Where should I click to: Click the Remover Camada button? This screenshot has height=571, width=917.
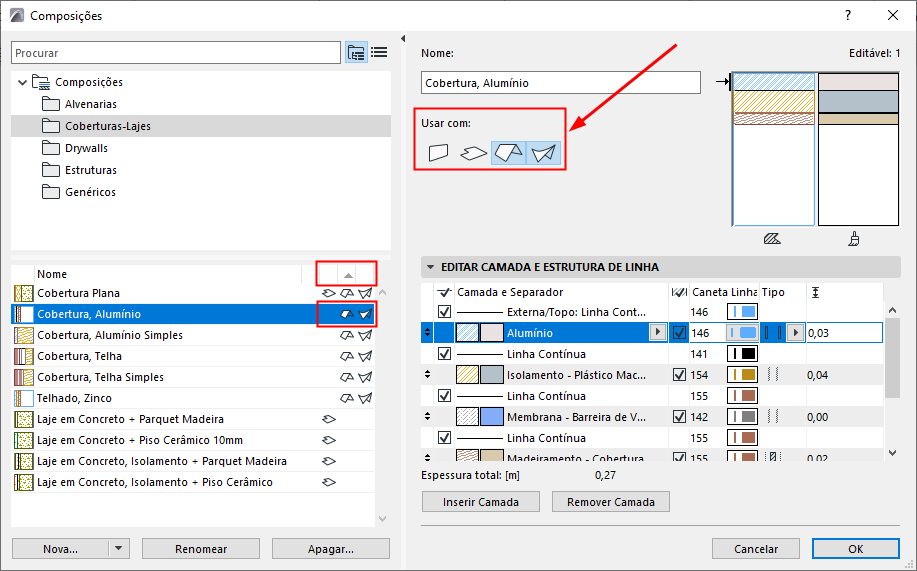[x=611, y=502]
